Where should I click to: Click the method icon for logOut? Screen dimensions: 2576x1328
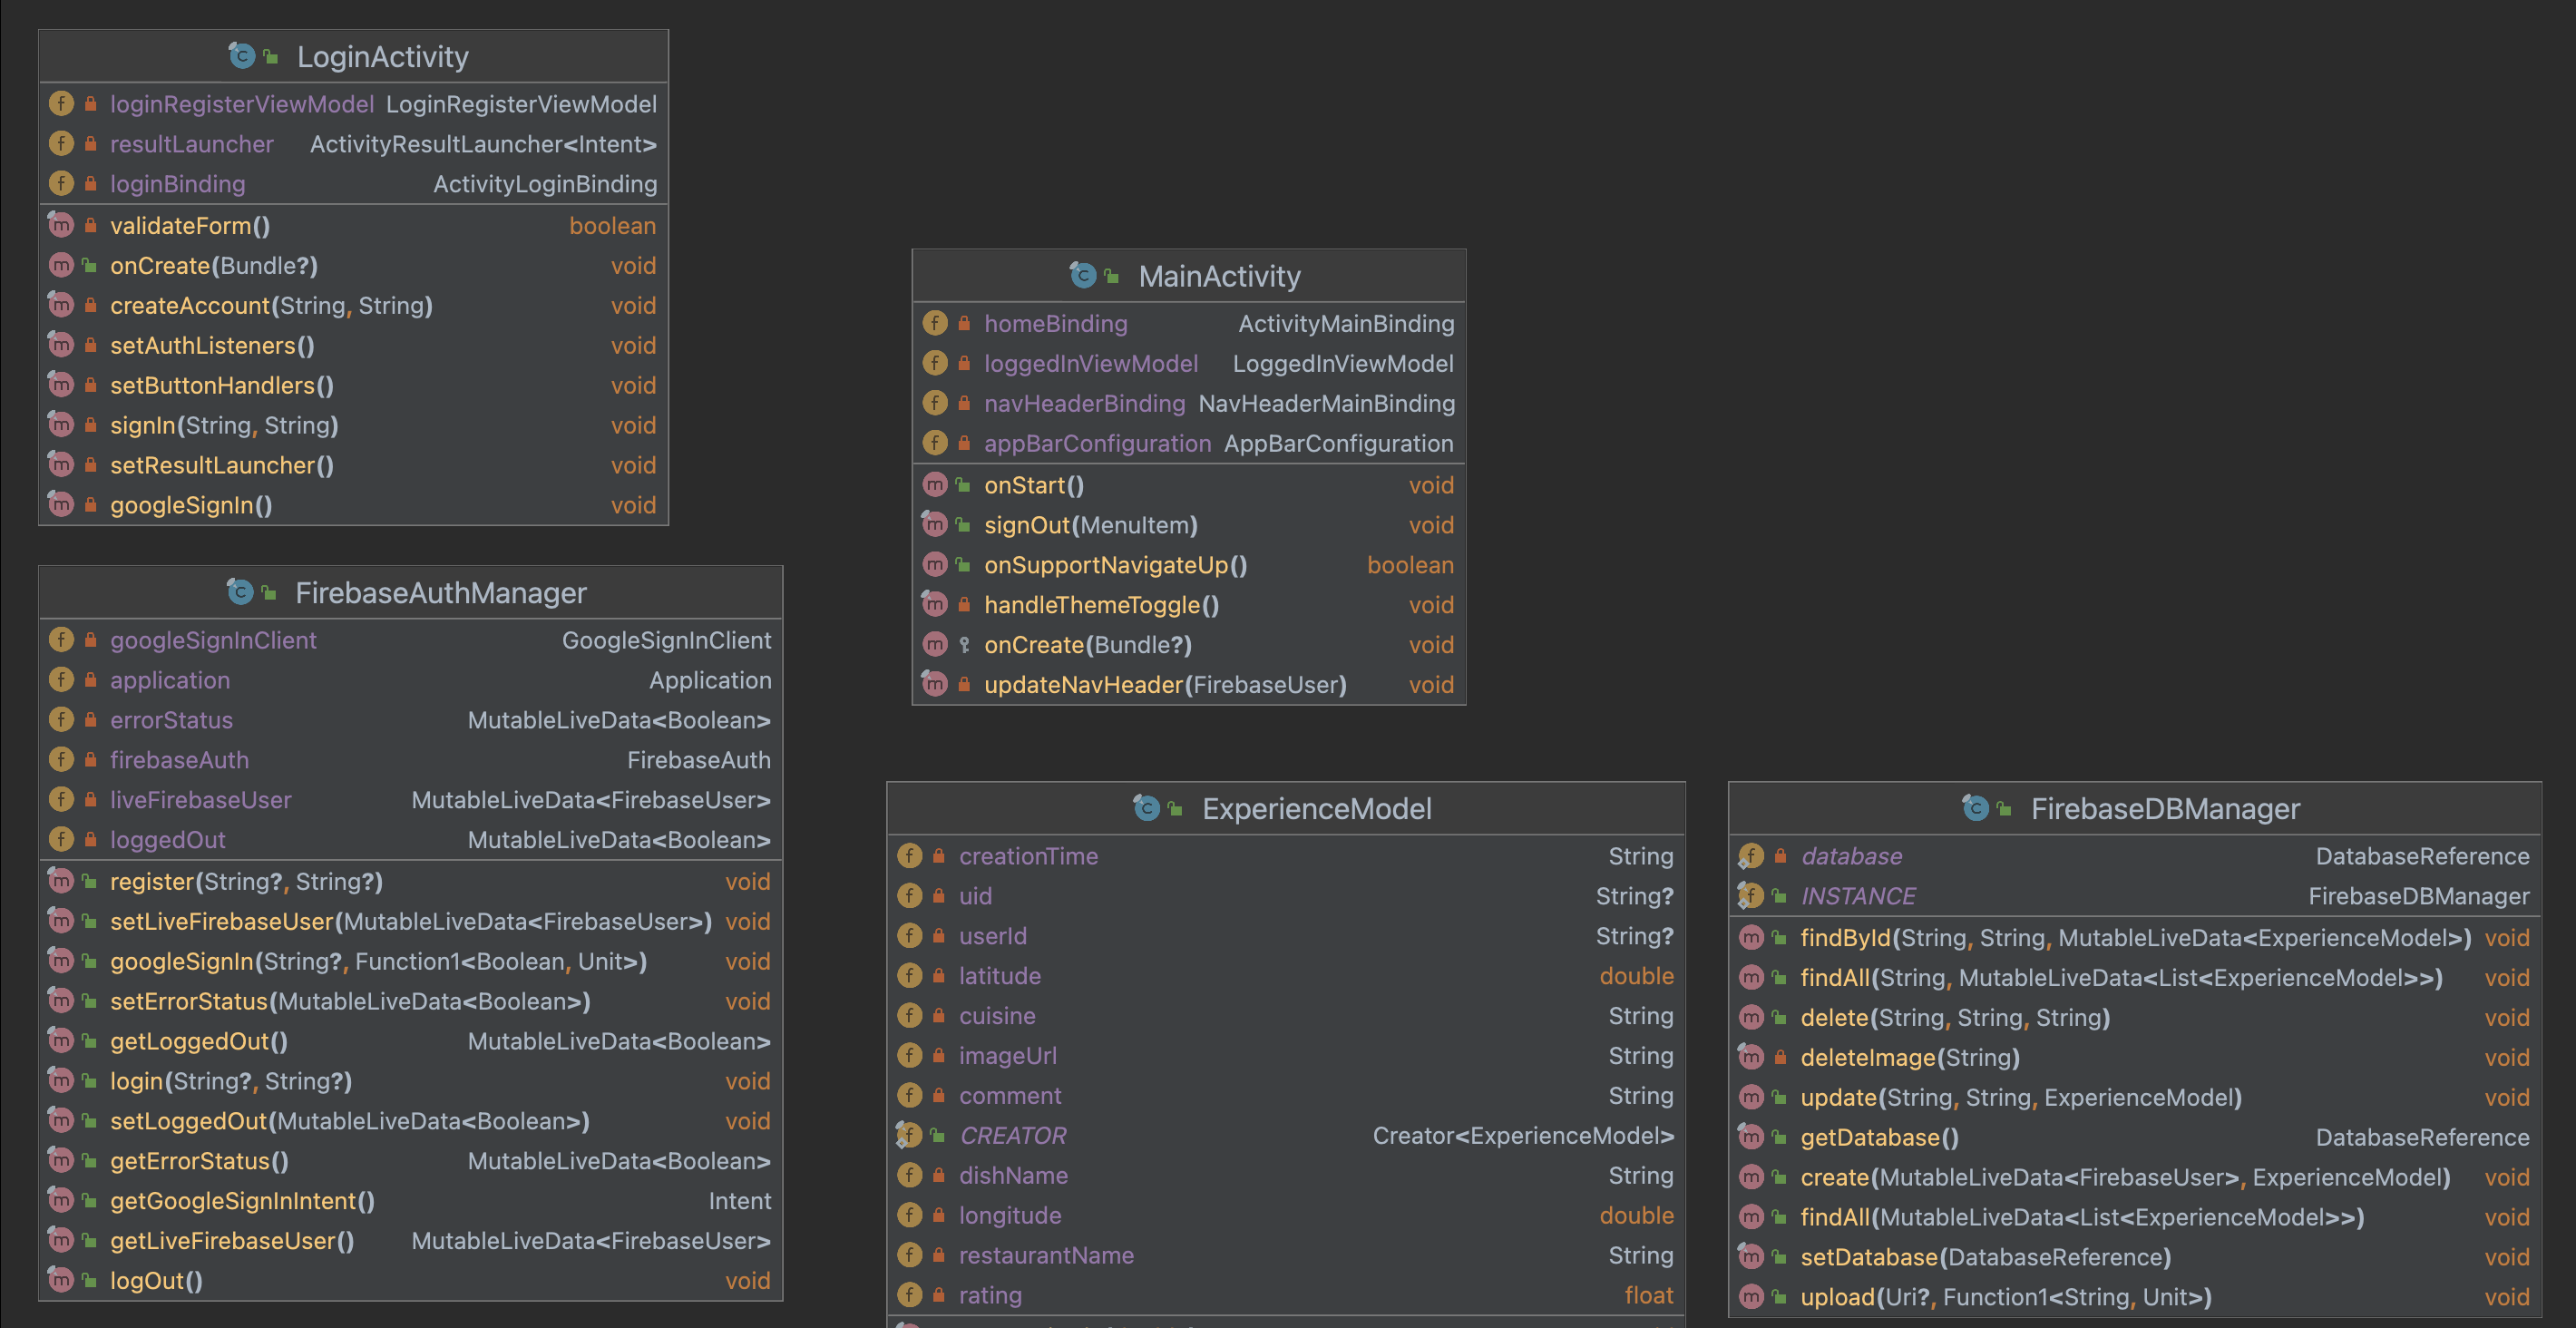(61, 1280)
